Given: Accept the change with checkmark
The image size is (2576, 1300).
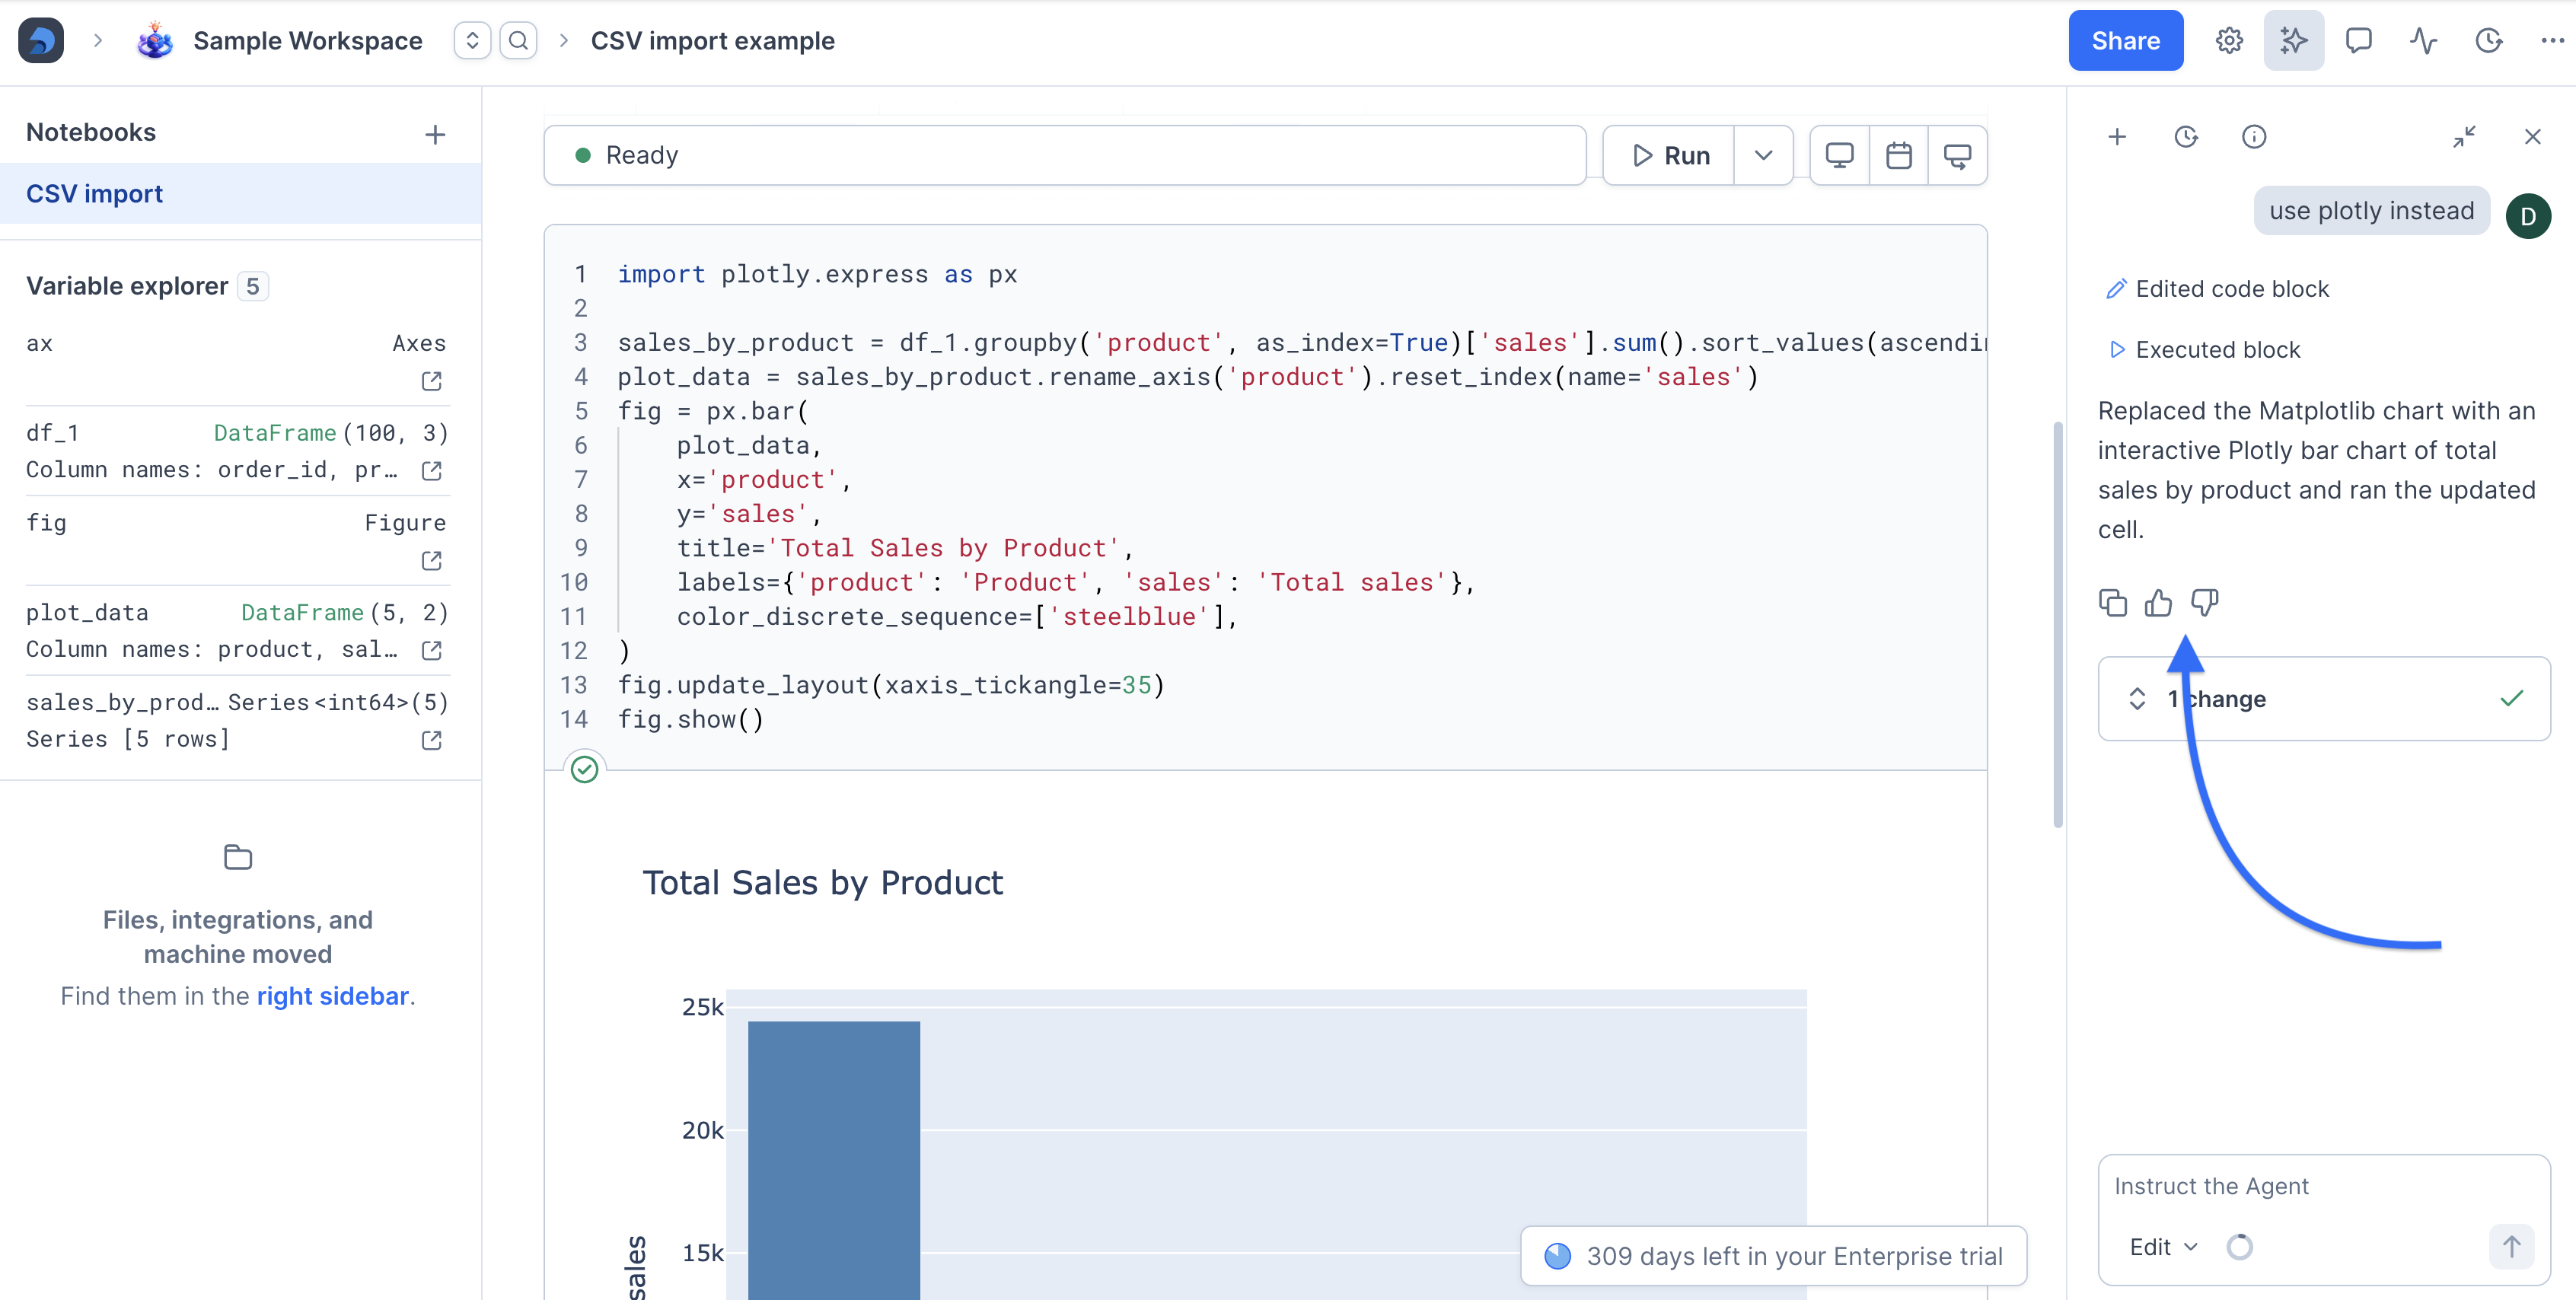Looking at the screenshot, I should tap(2511, 699).
